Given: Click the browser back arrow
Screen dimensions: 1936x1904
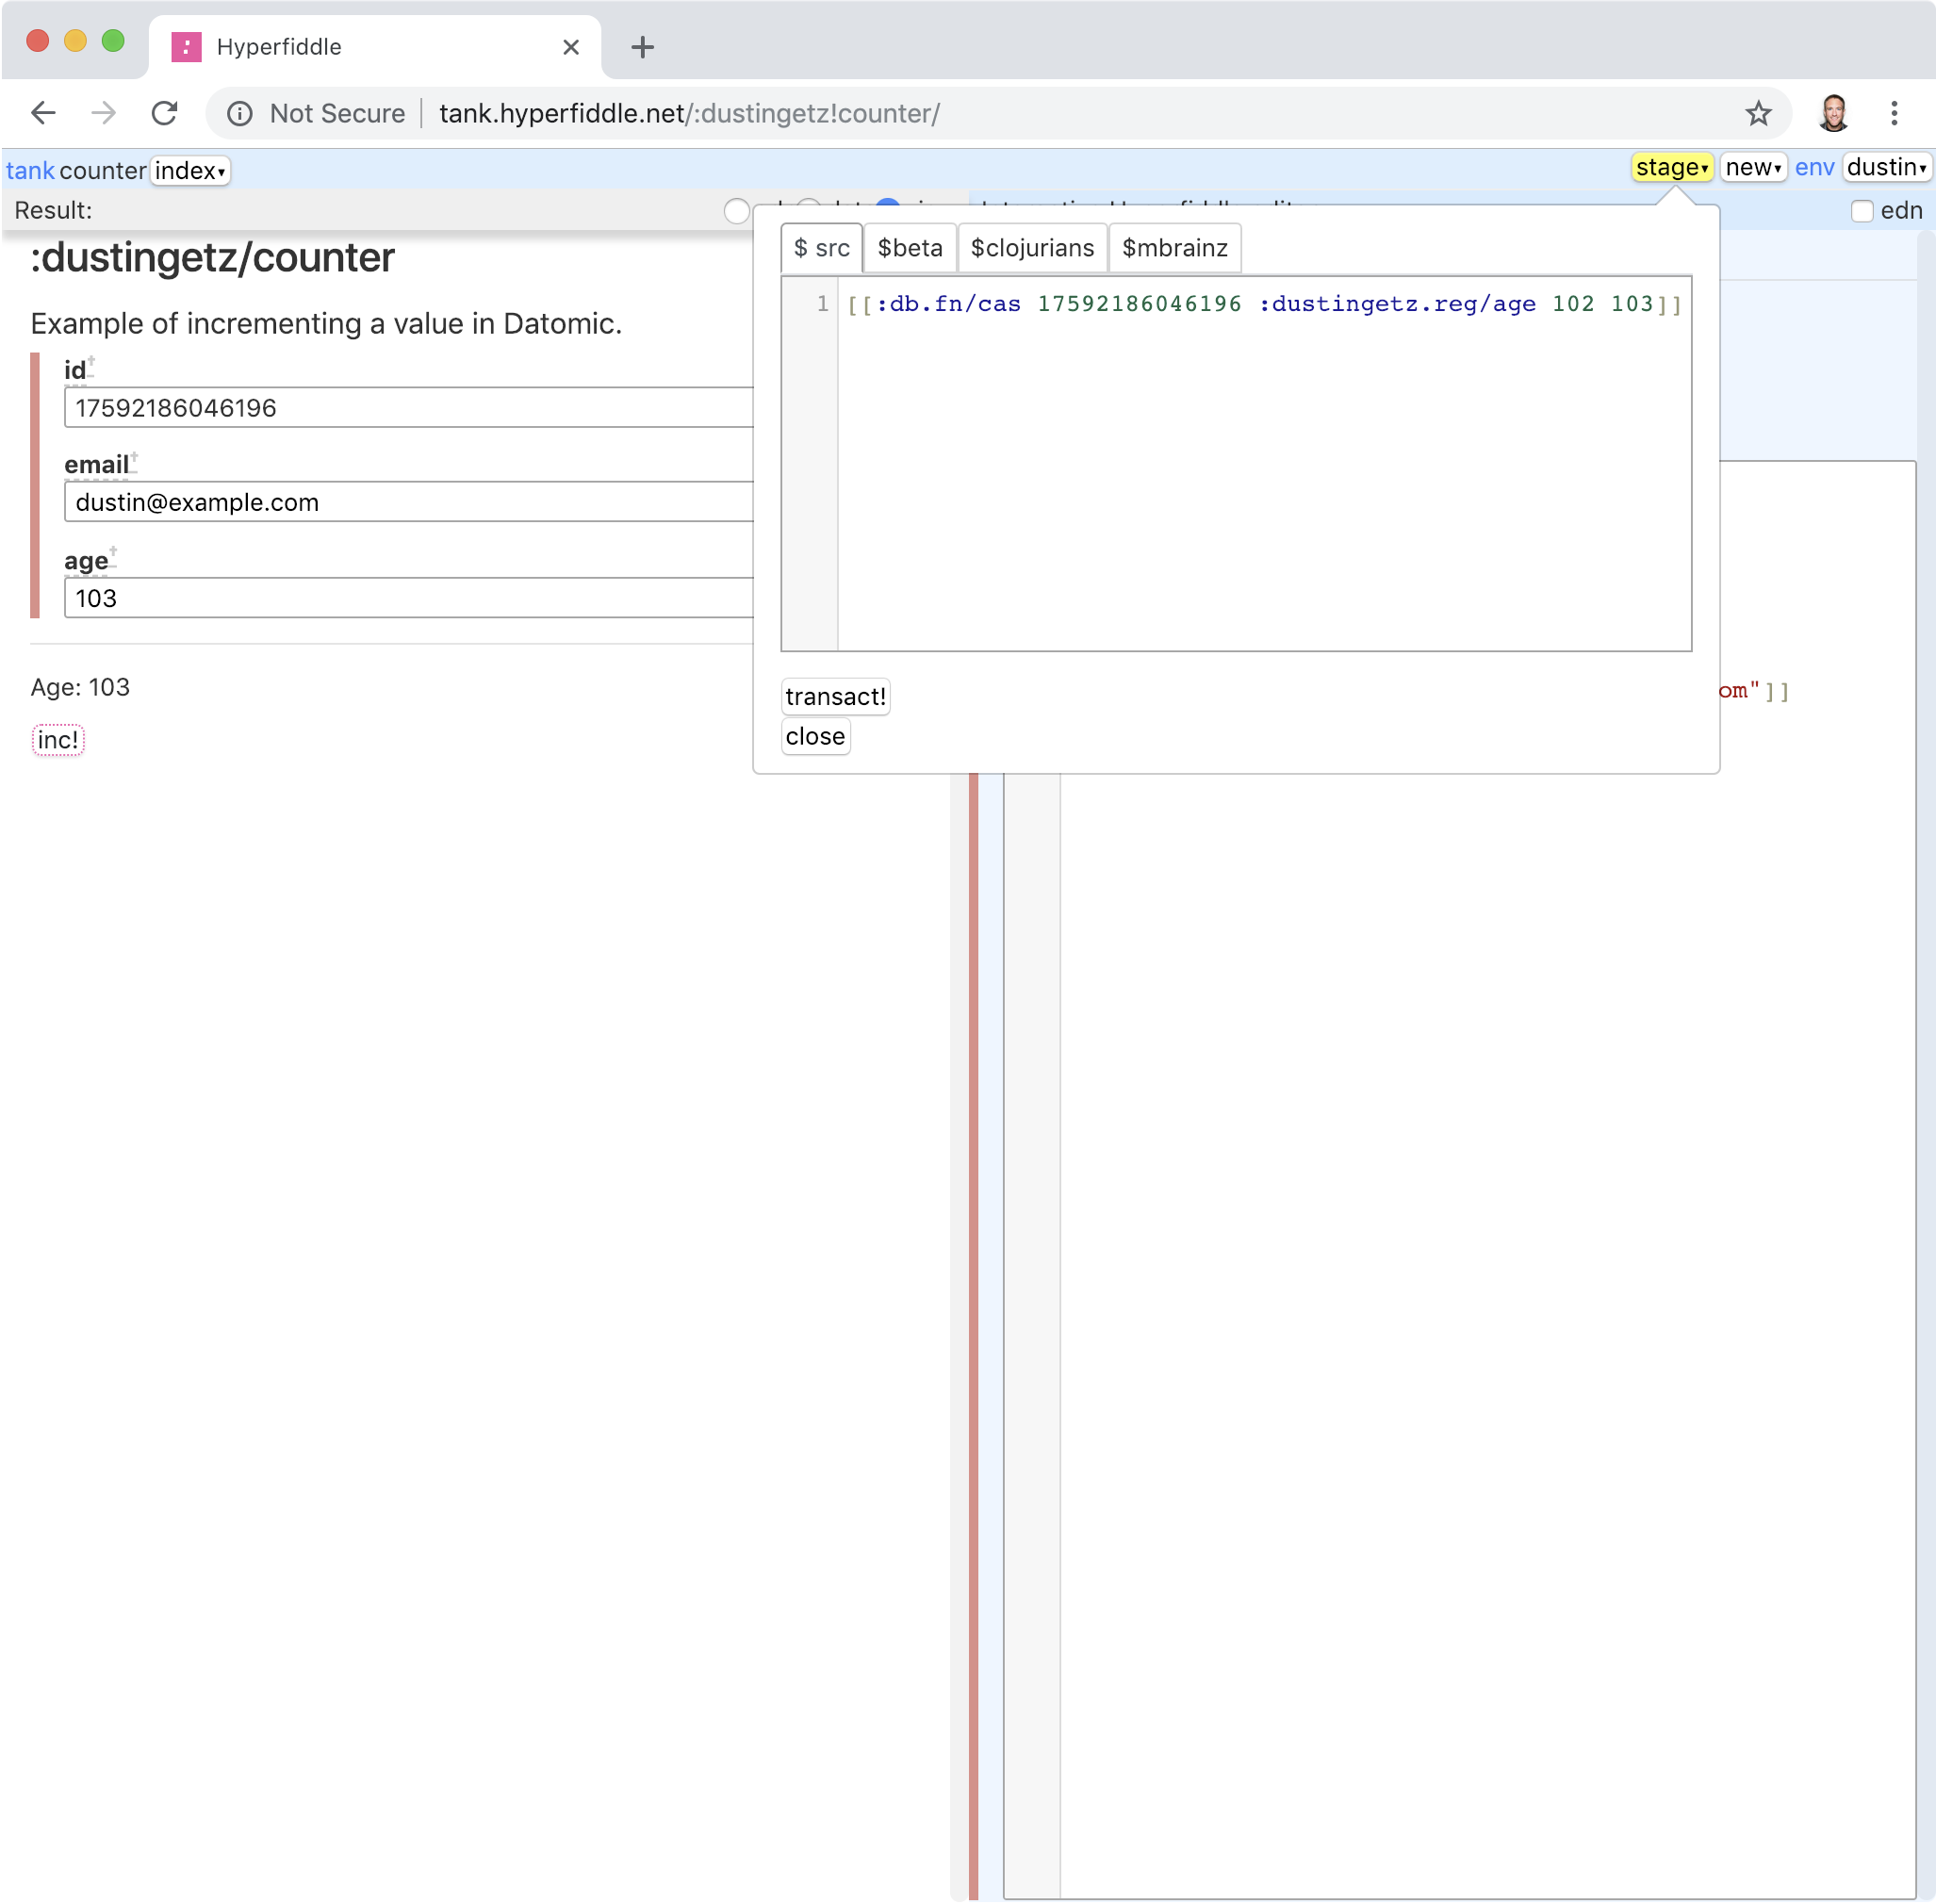Looking at the screenshot, I should point(43,113).
